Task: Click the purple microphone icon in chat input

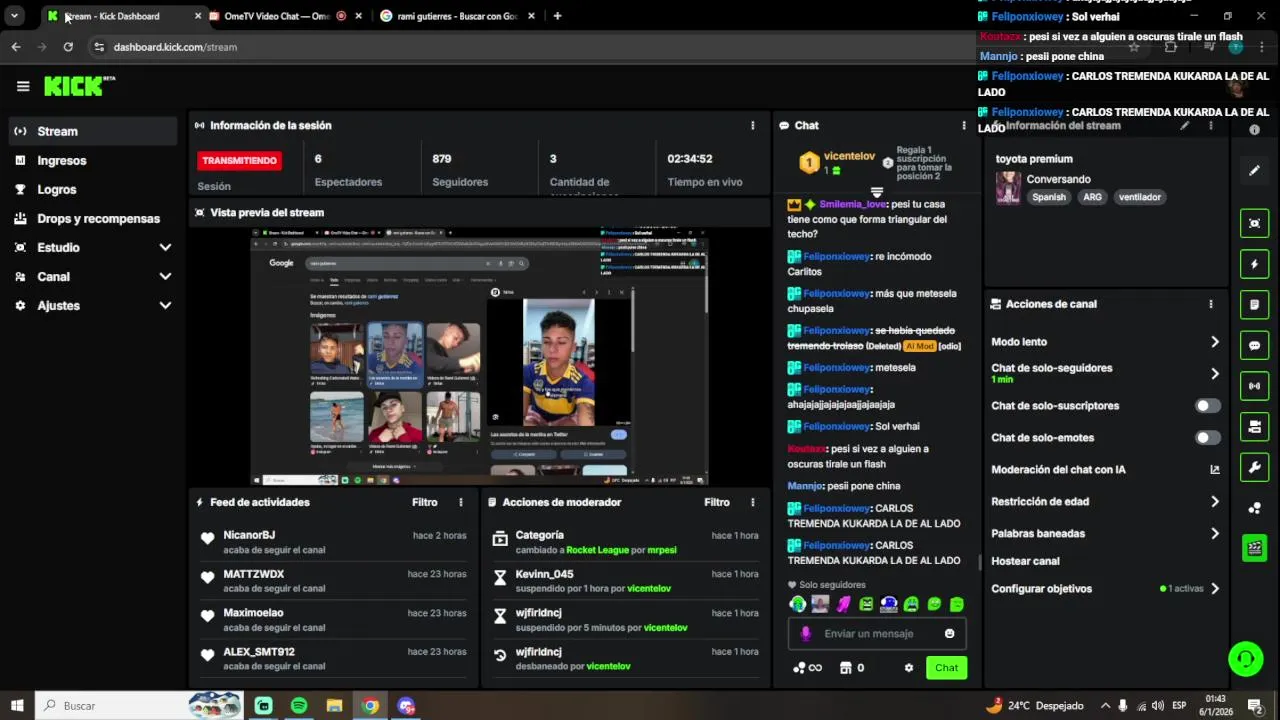Action: coord(806,633)
